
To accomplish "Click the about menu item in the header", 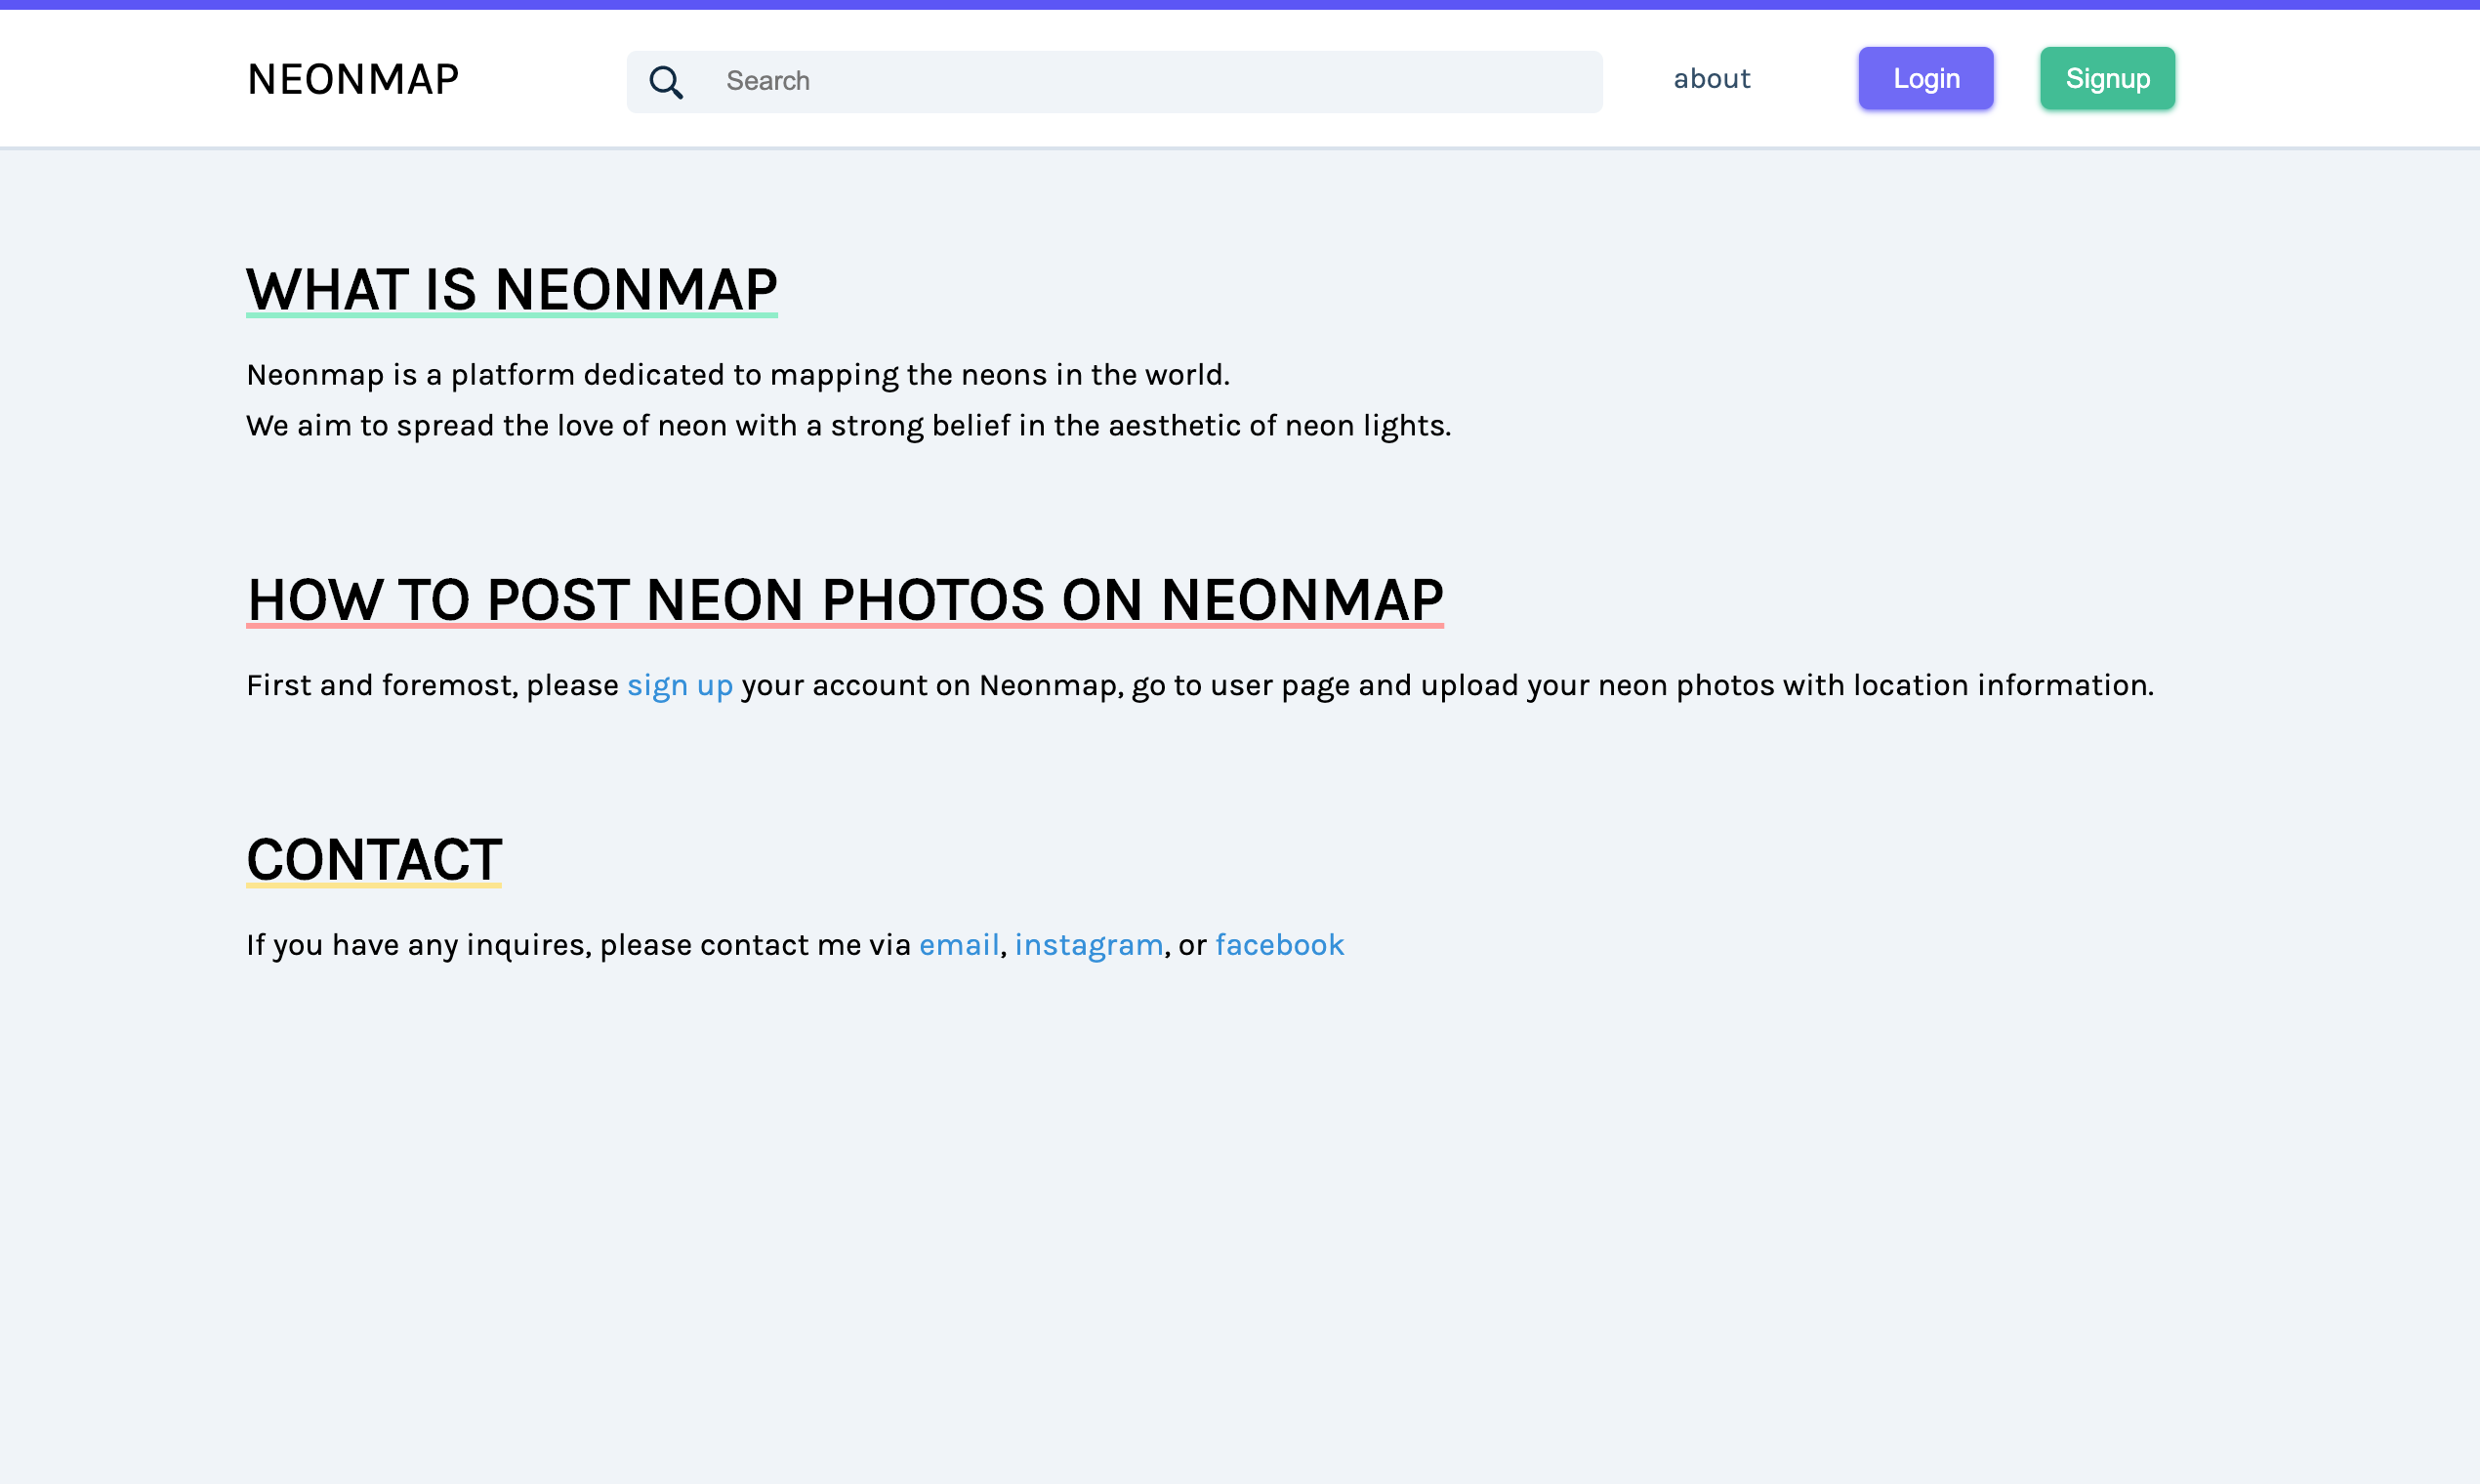I will (1711, 78).
